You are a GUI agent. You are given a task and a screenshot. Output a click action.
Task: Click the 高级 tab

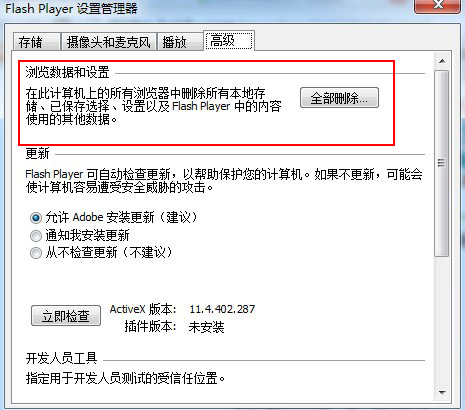coord(229,41)
